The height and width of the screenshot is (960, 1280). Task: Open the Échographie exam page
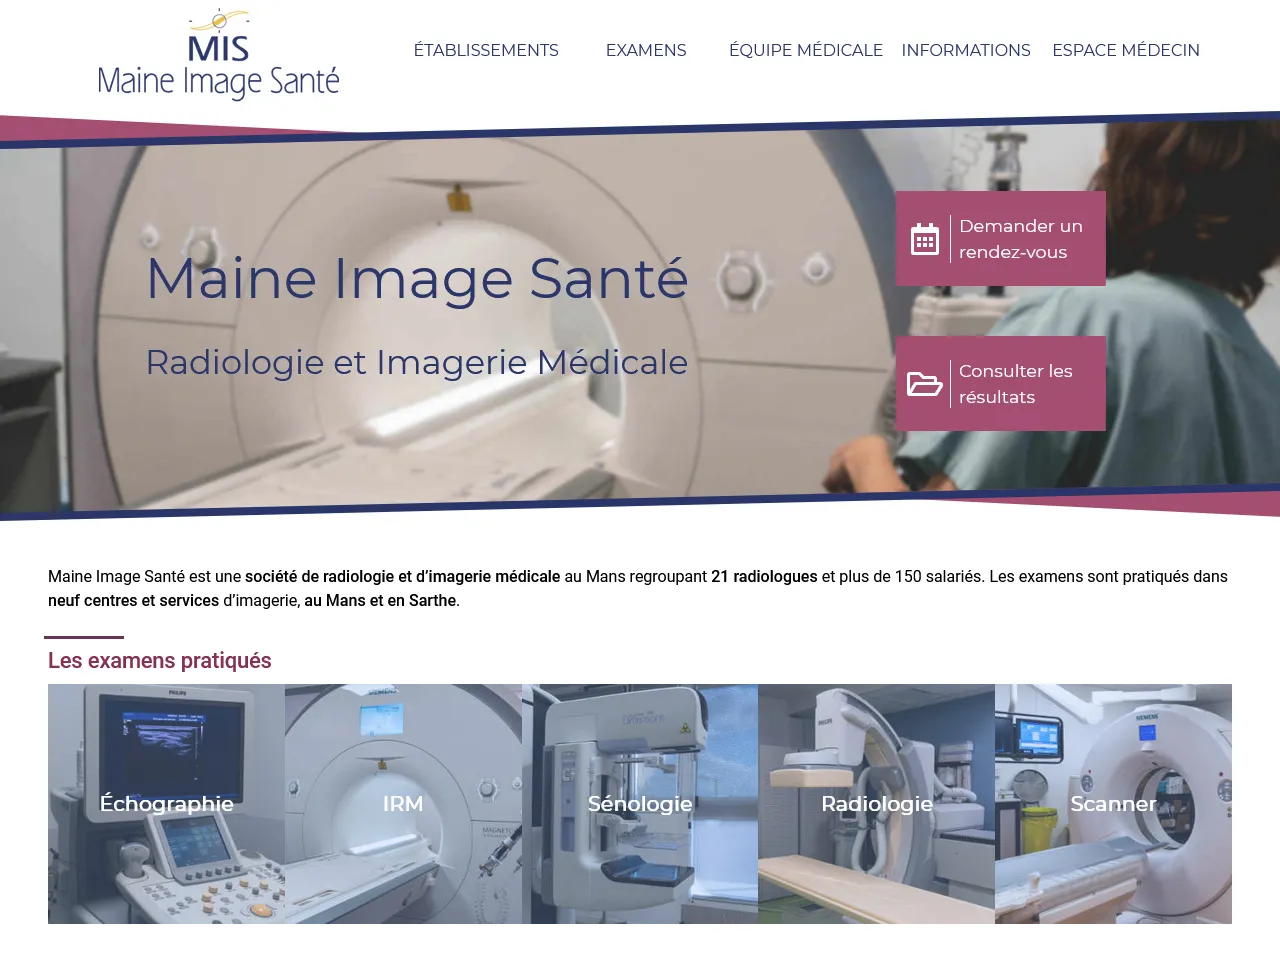pos(166,803)
